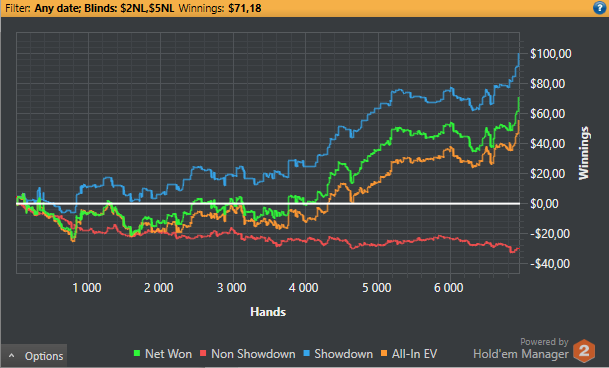Screen dimensions: 609x368
Task: Click the -$40,00 axis label
Action: [550, 264]
